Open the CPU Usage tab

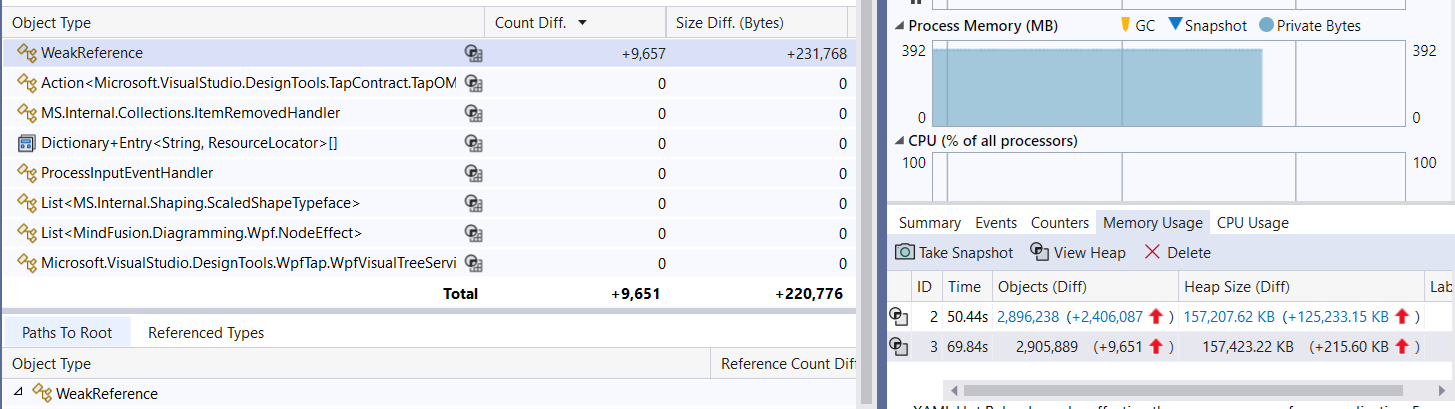pyautogui.click(x=1252, y=223)
